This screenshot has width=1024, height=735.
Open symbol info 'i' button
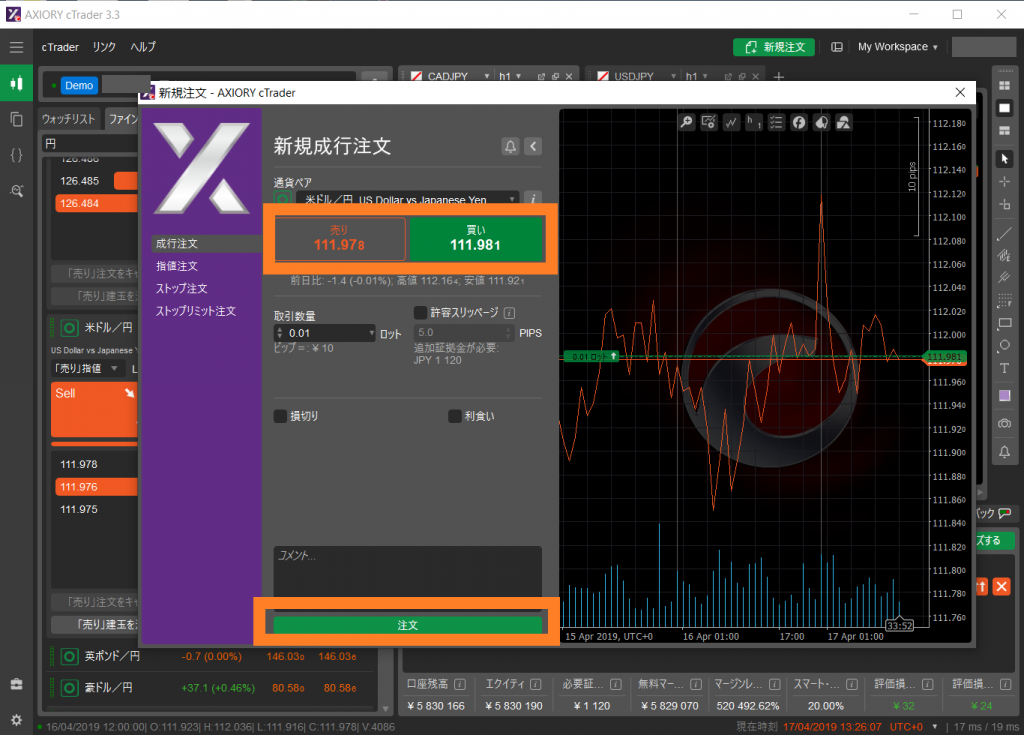pos(533,199)
